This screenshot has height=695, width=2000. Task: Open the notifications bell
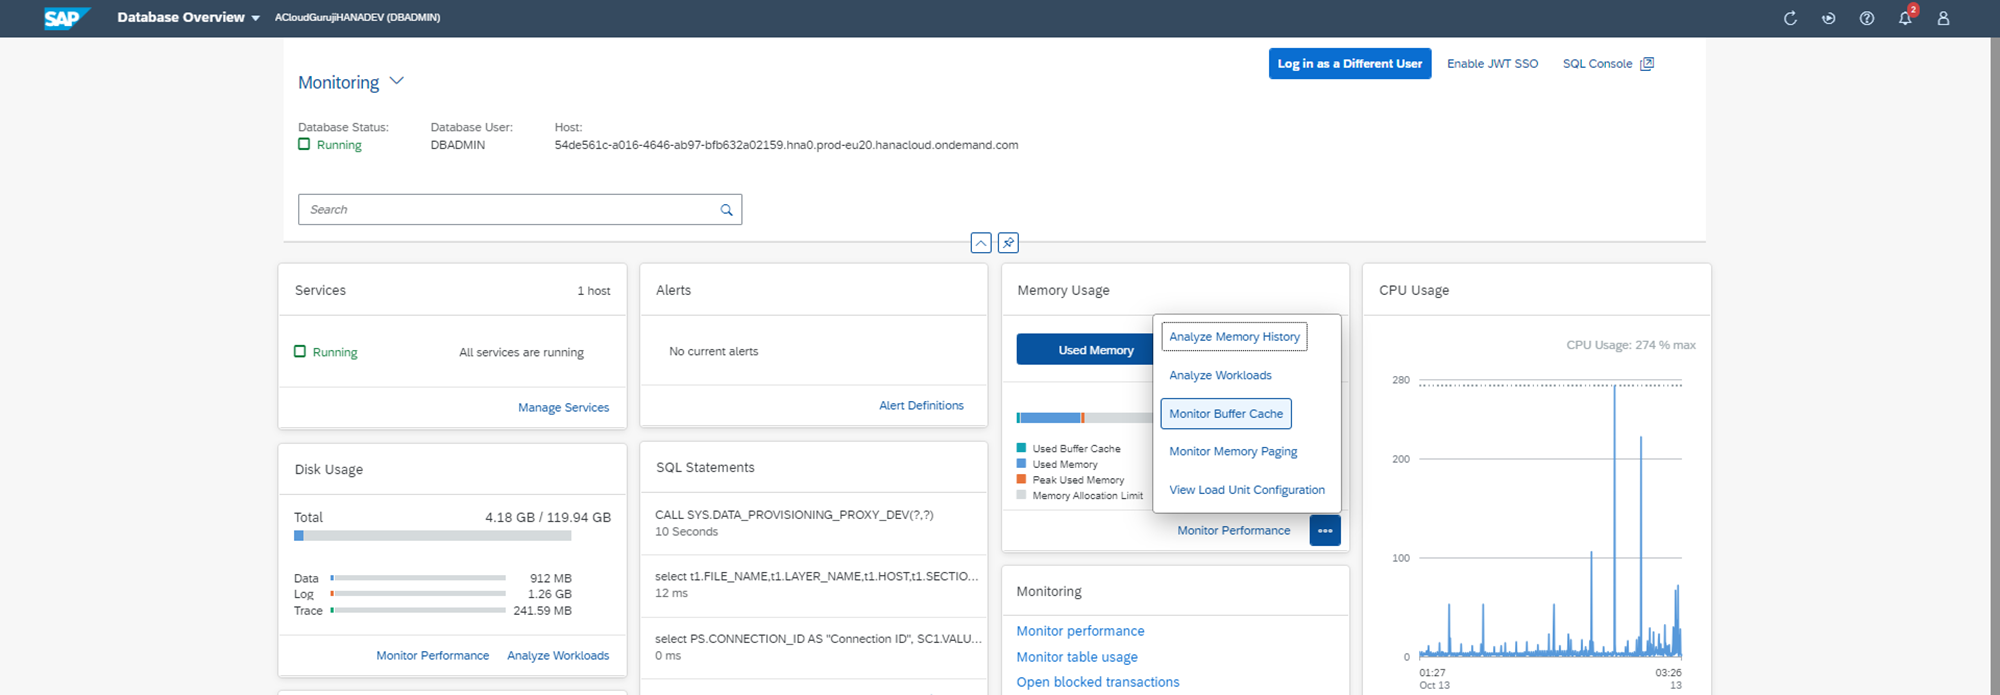coord(1905,18)
